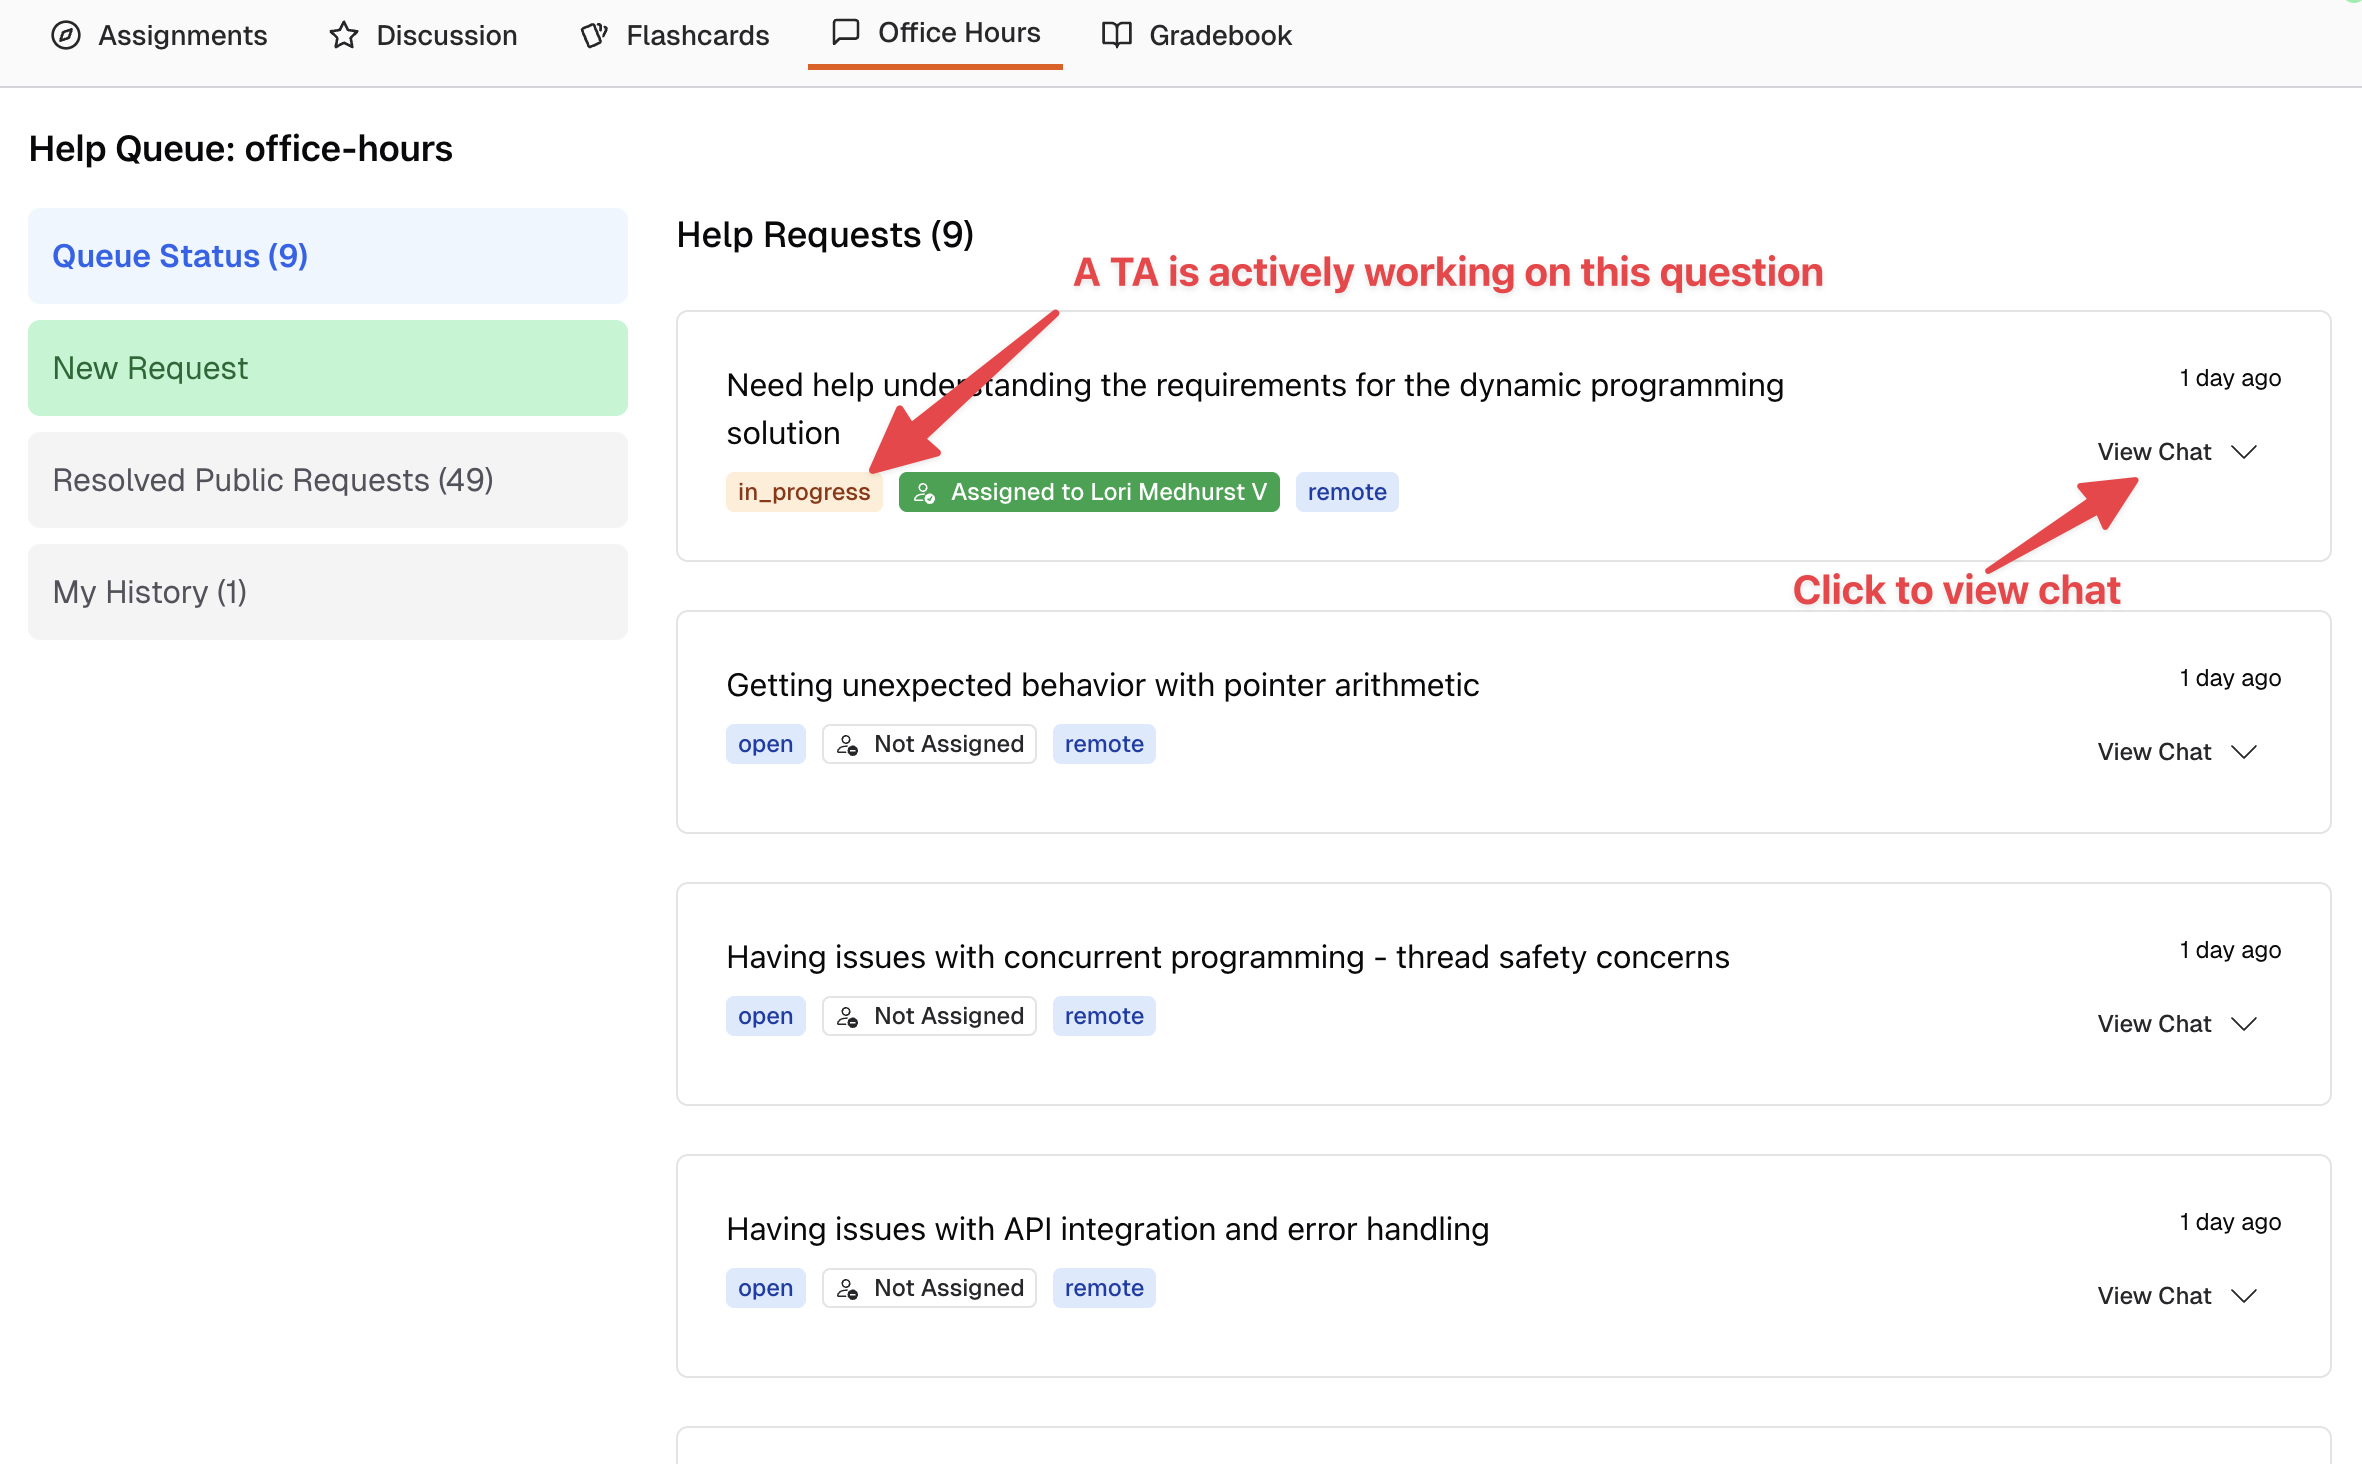
Task: Click the Assignments compass icon
Action: (x=66, y=35)
